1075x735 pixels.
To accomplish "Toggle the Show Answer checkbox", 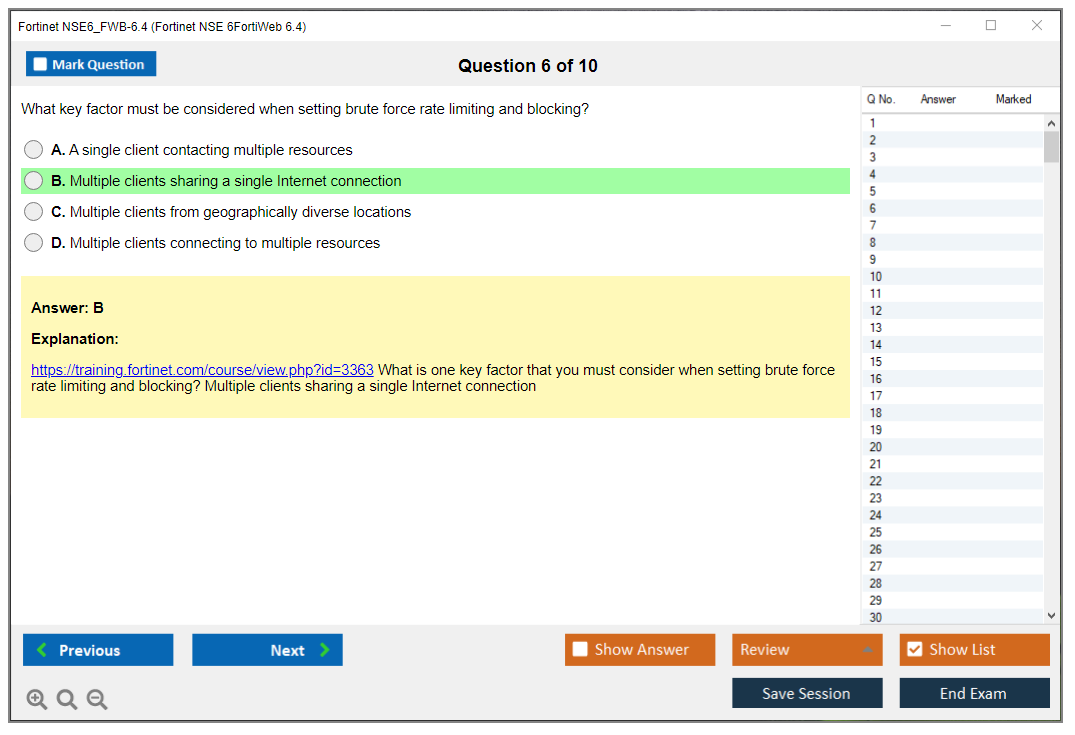I will (x=581, y=650).
